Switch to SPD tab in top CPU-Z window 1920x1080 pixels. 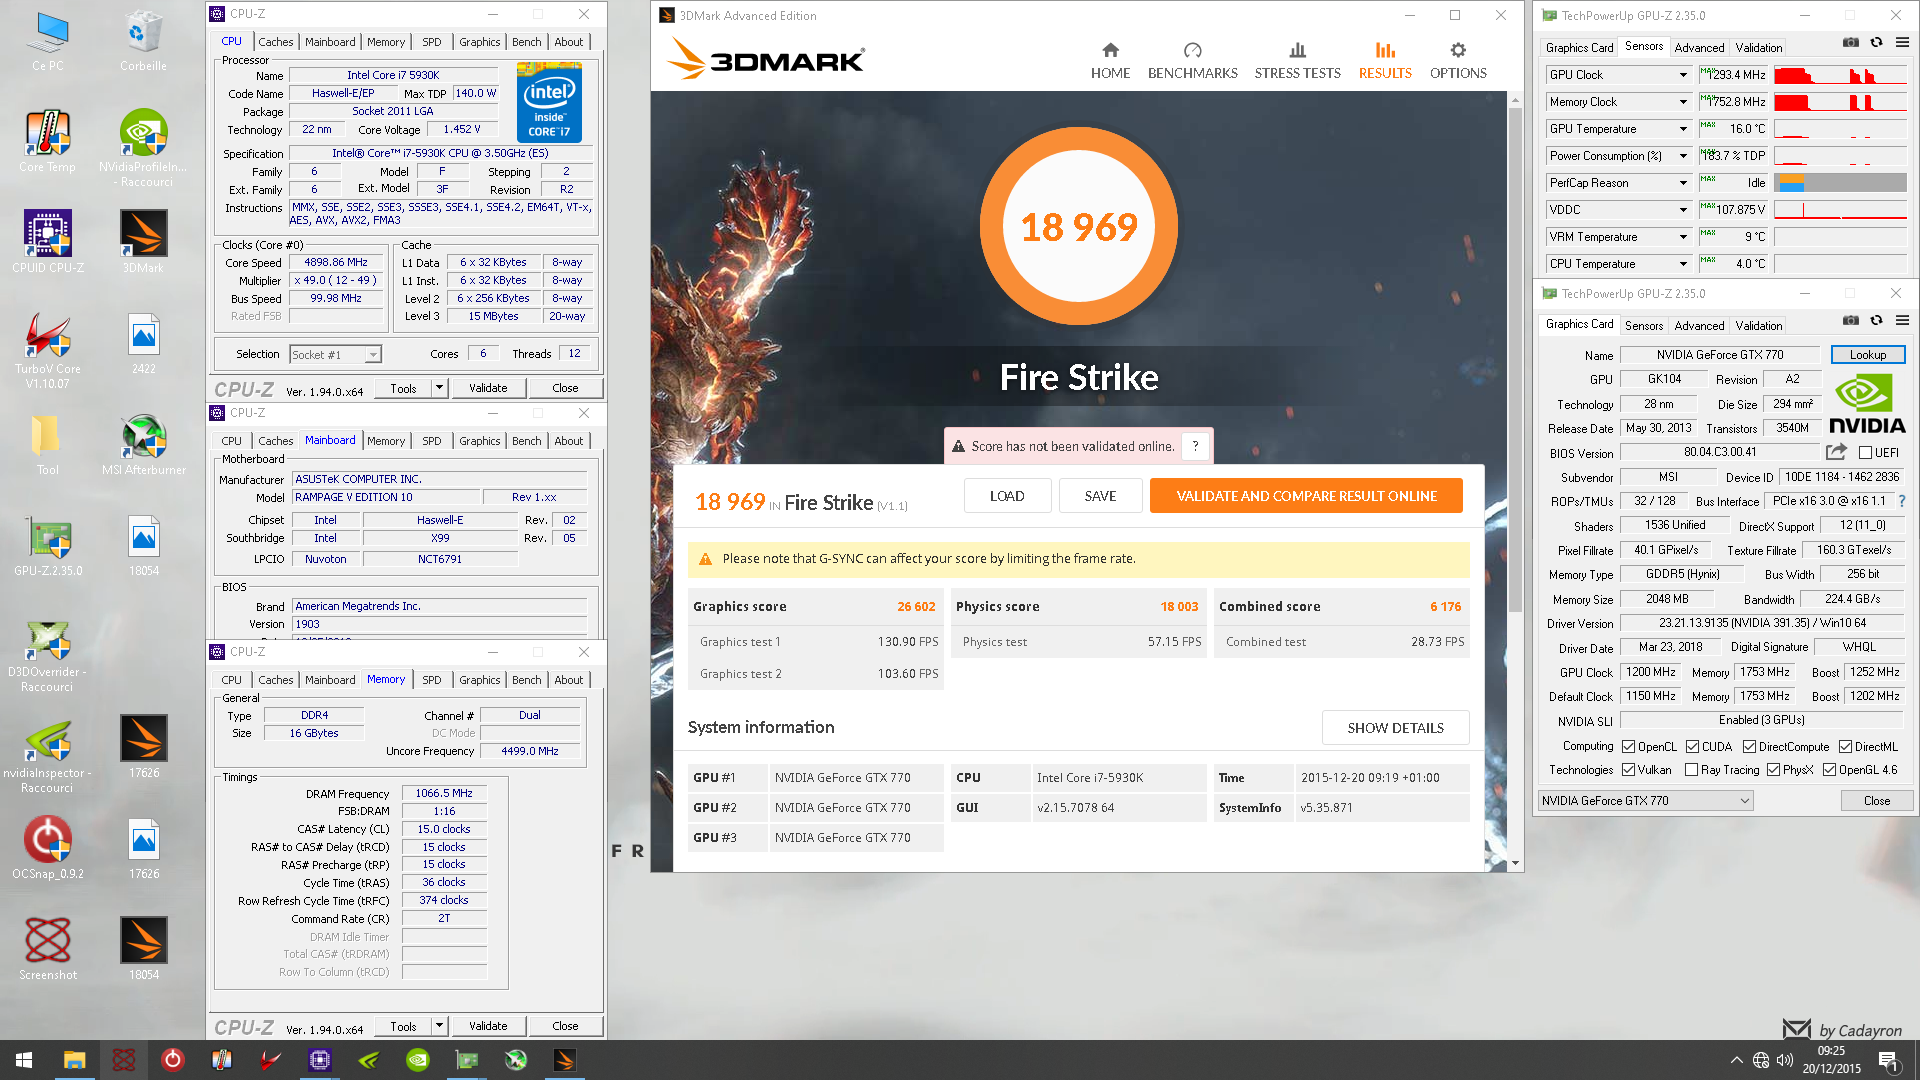pos(431,42)
